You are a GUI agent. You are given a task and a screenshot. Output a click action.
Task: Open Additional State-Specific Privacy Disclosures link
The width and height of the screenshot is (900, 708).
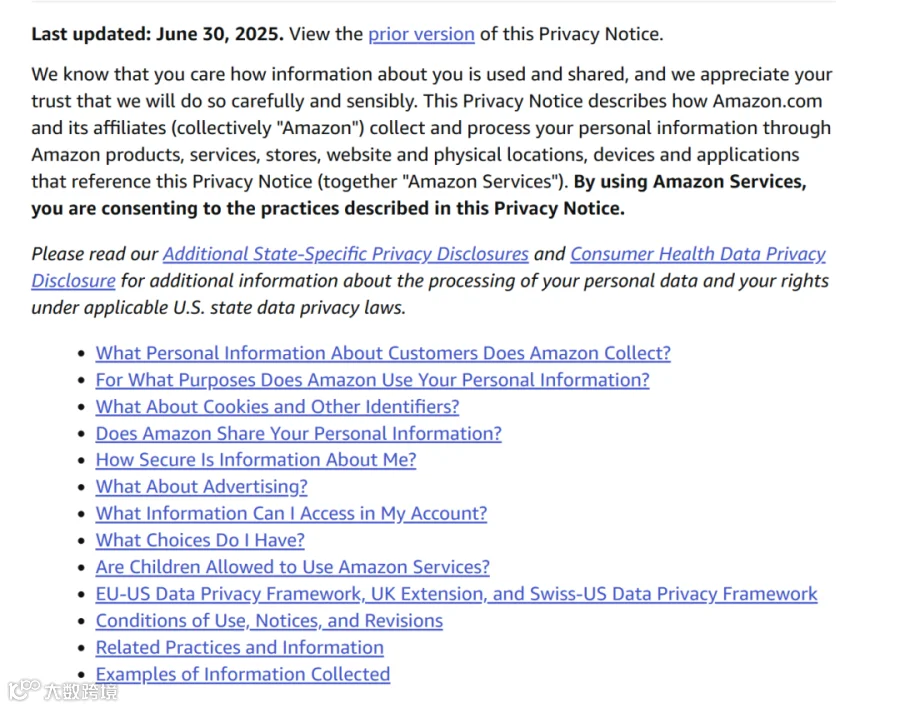click(x=345, y=254)
